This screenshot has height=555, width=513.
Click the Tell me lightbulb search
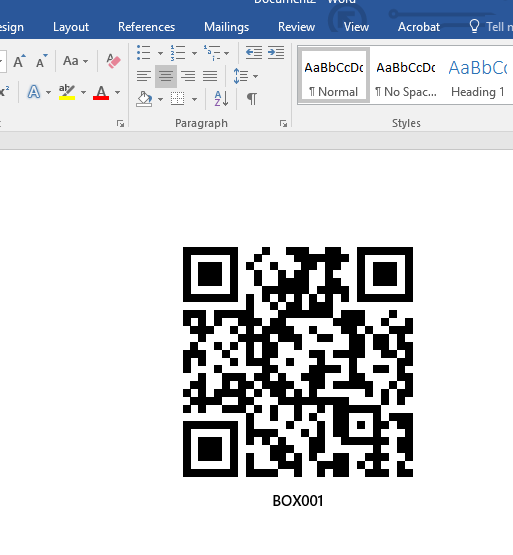[x=490, y=27]
